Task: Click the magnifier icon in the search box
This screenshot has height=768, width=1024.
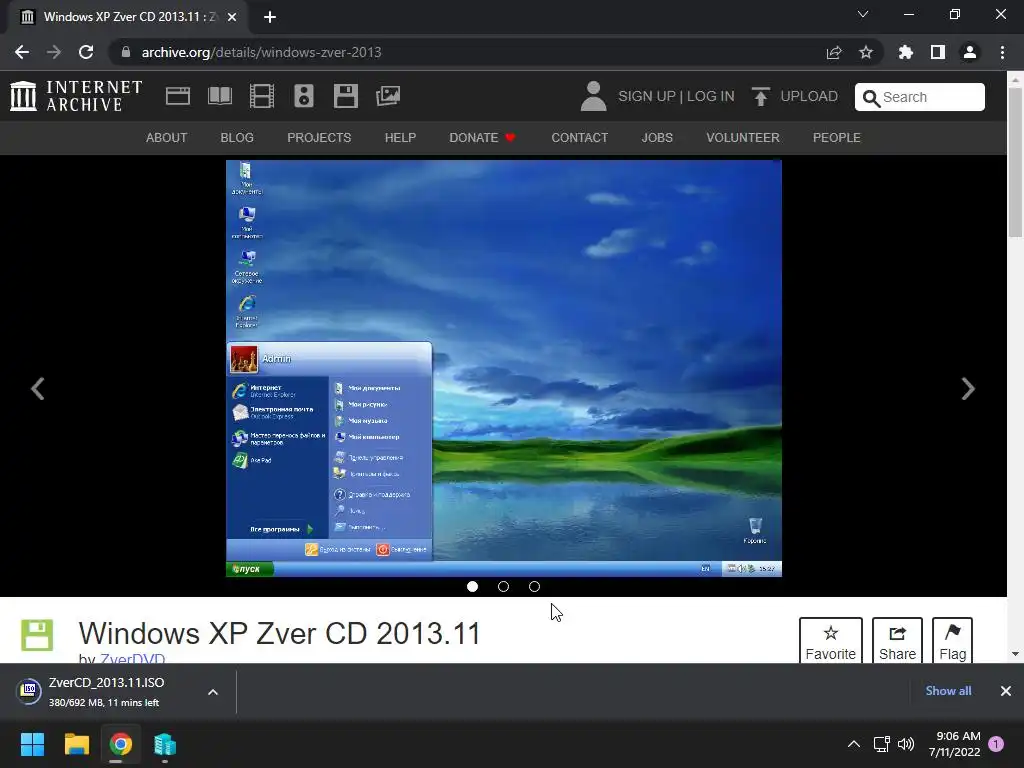Action: pos(871,98)
